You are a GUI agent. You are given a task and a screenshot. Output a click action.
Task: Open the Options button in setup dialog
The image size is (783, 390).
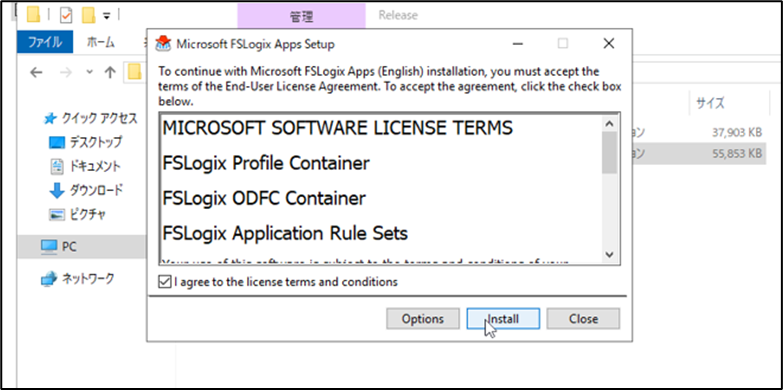click(x=422, y=319)
